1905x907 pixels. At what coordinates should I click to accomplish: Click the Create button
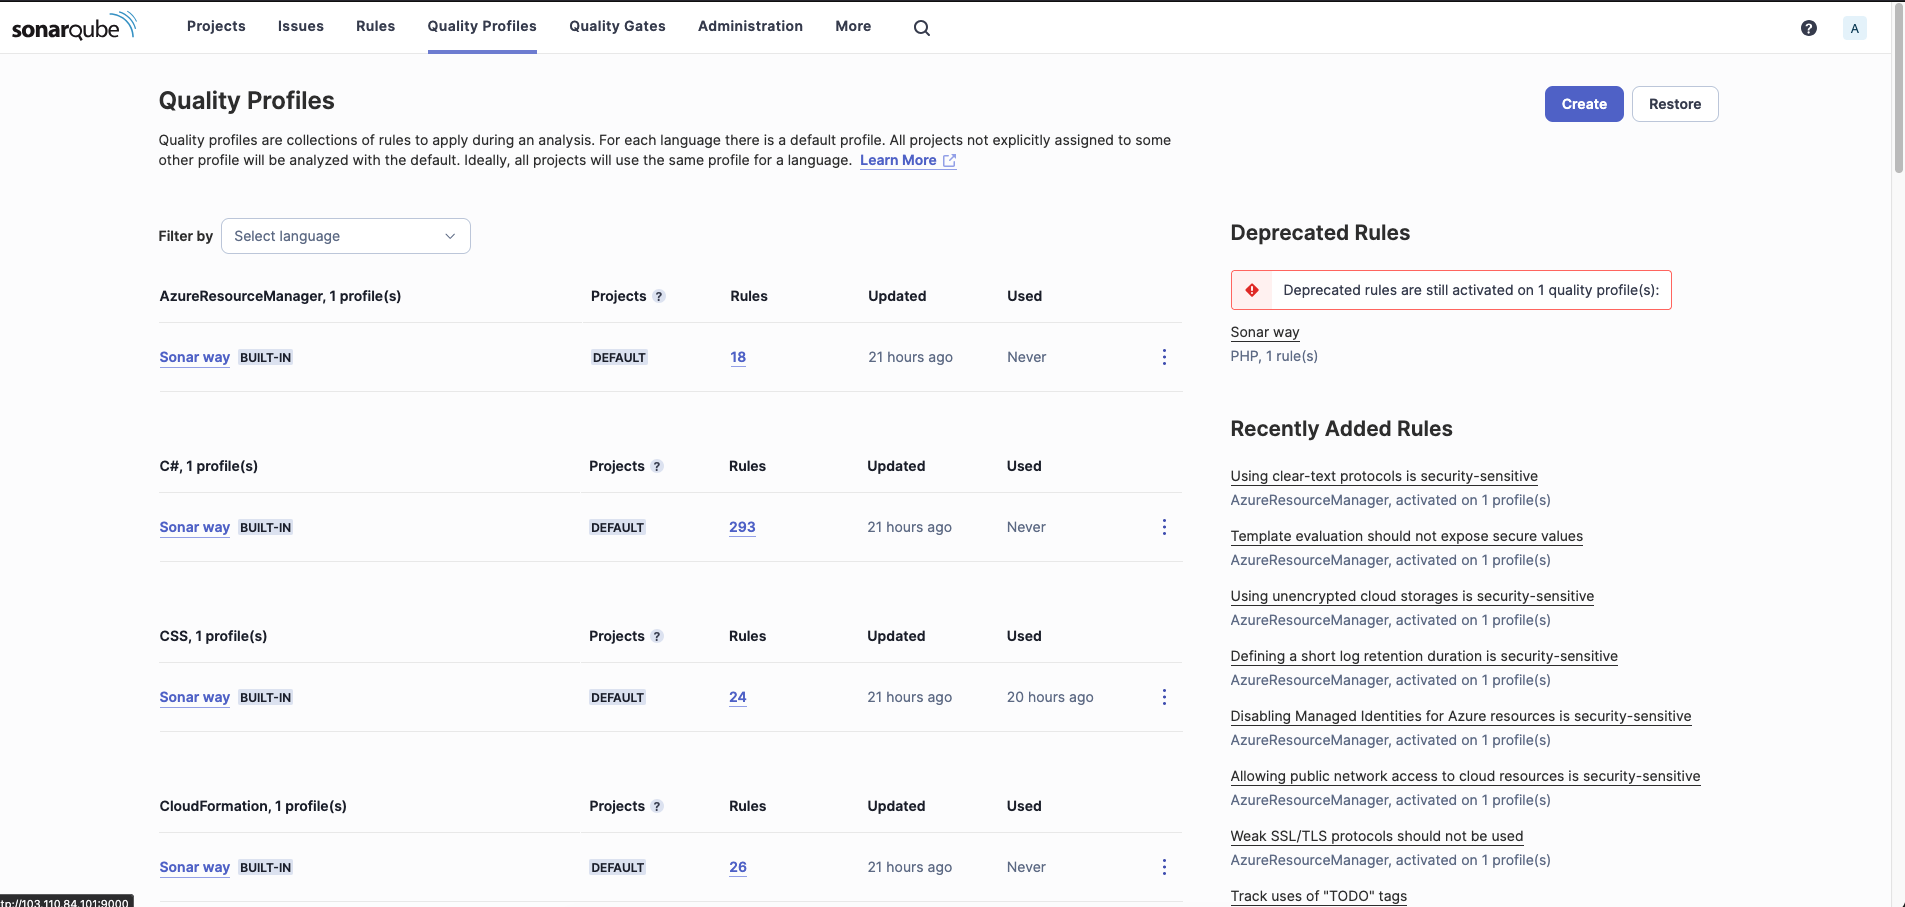[1583, 104]
